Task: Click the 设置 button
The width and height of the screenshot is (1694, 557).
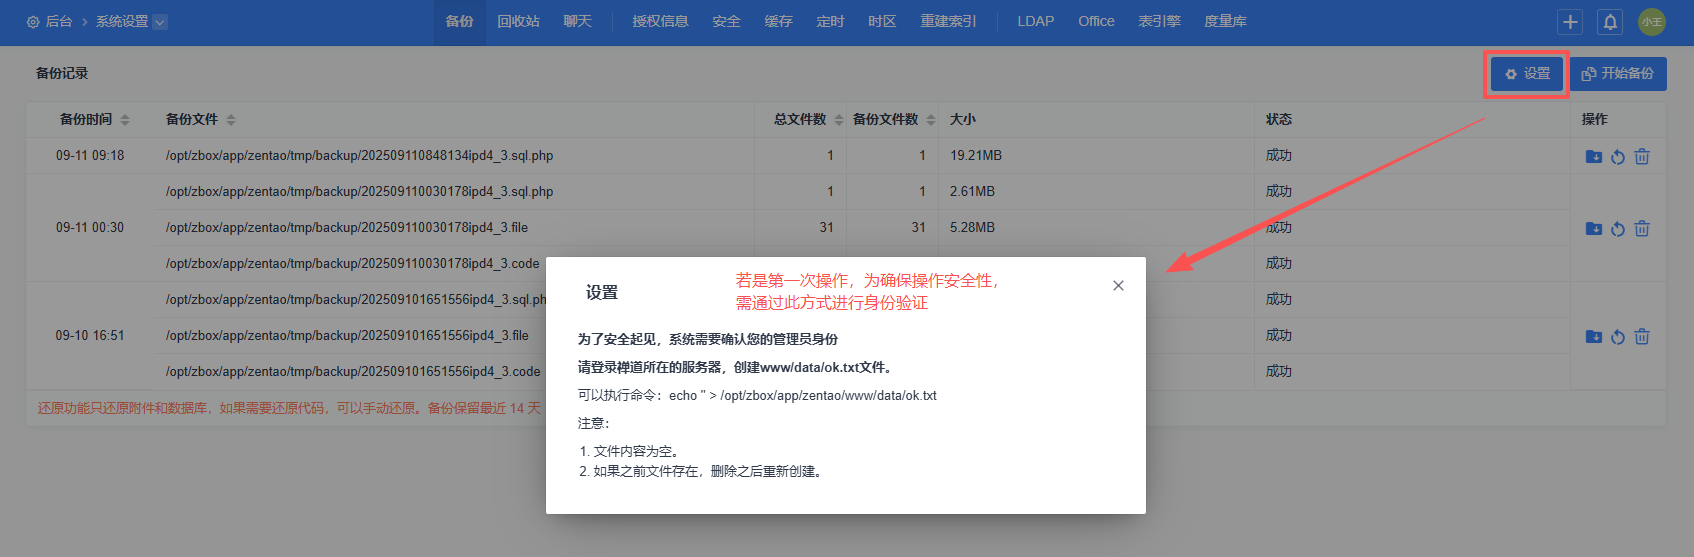Action: [x=1527, y=74]
